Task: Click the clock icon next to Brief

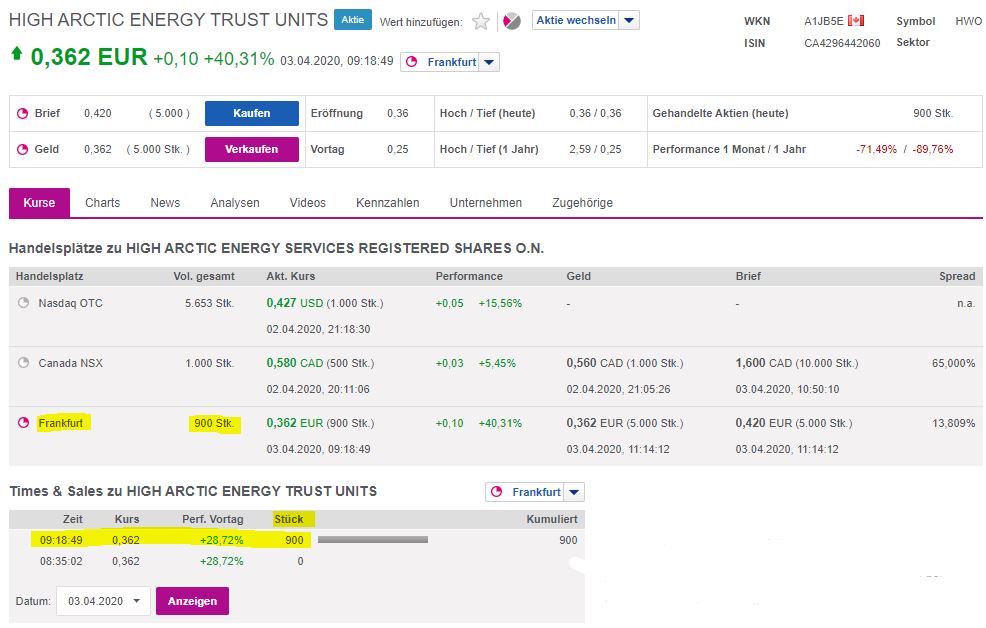Action: [22, 114]
